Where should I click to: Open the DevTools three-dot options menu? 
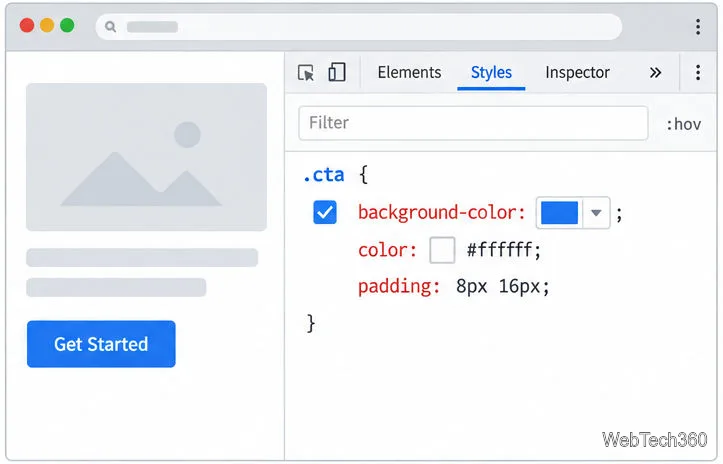[x=698, y=72]
